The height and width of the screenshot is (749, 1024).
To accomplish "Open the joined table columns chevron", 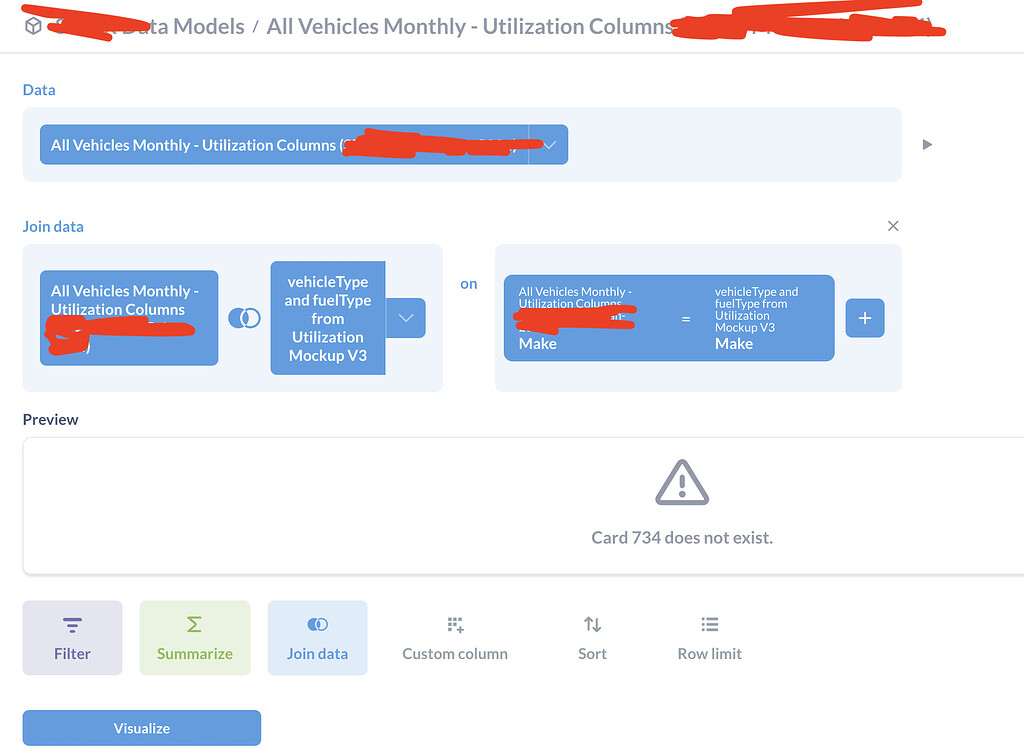I will (405, 318).
